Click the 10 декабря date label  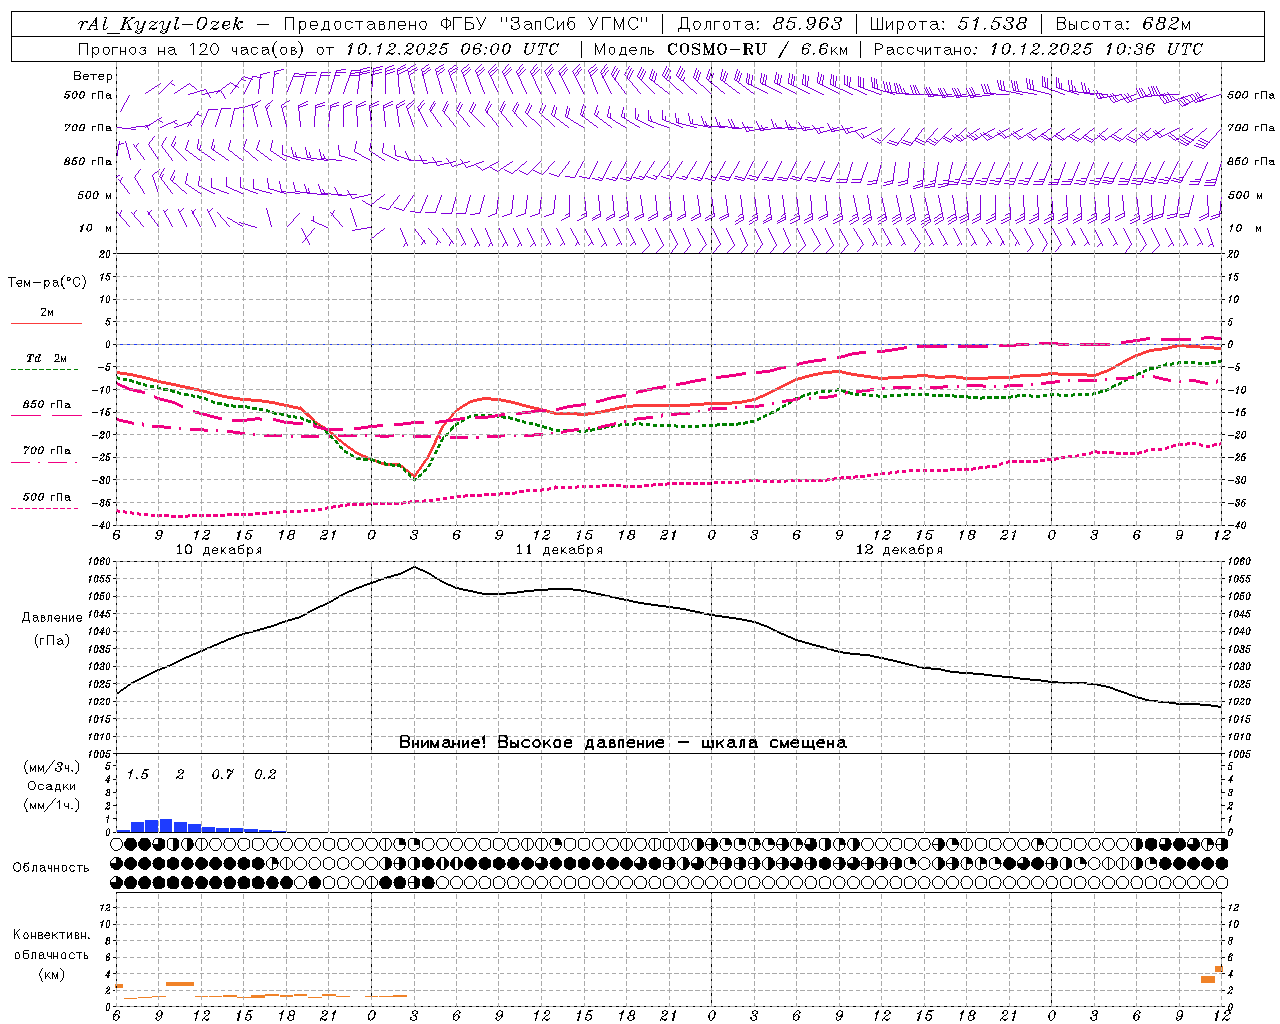pyautogui.click(x=219, y=550)
